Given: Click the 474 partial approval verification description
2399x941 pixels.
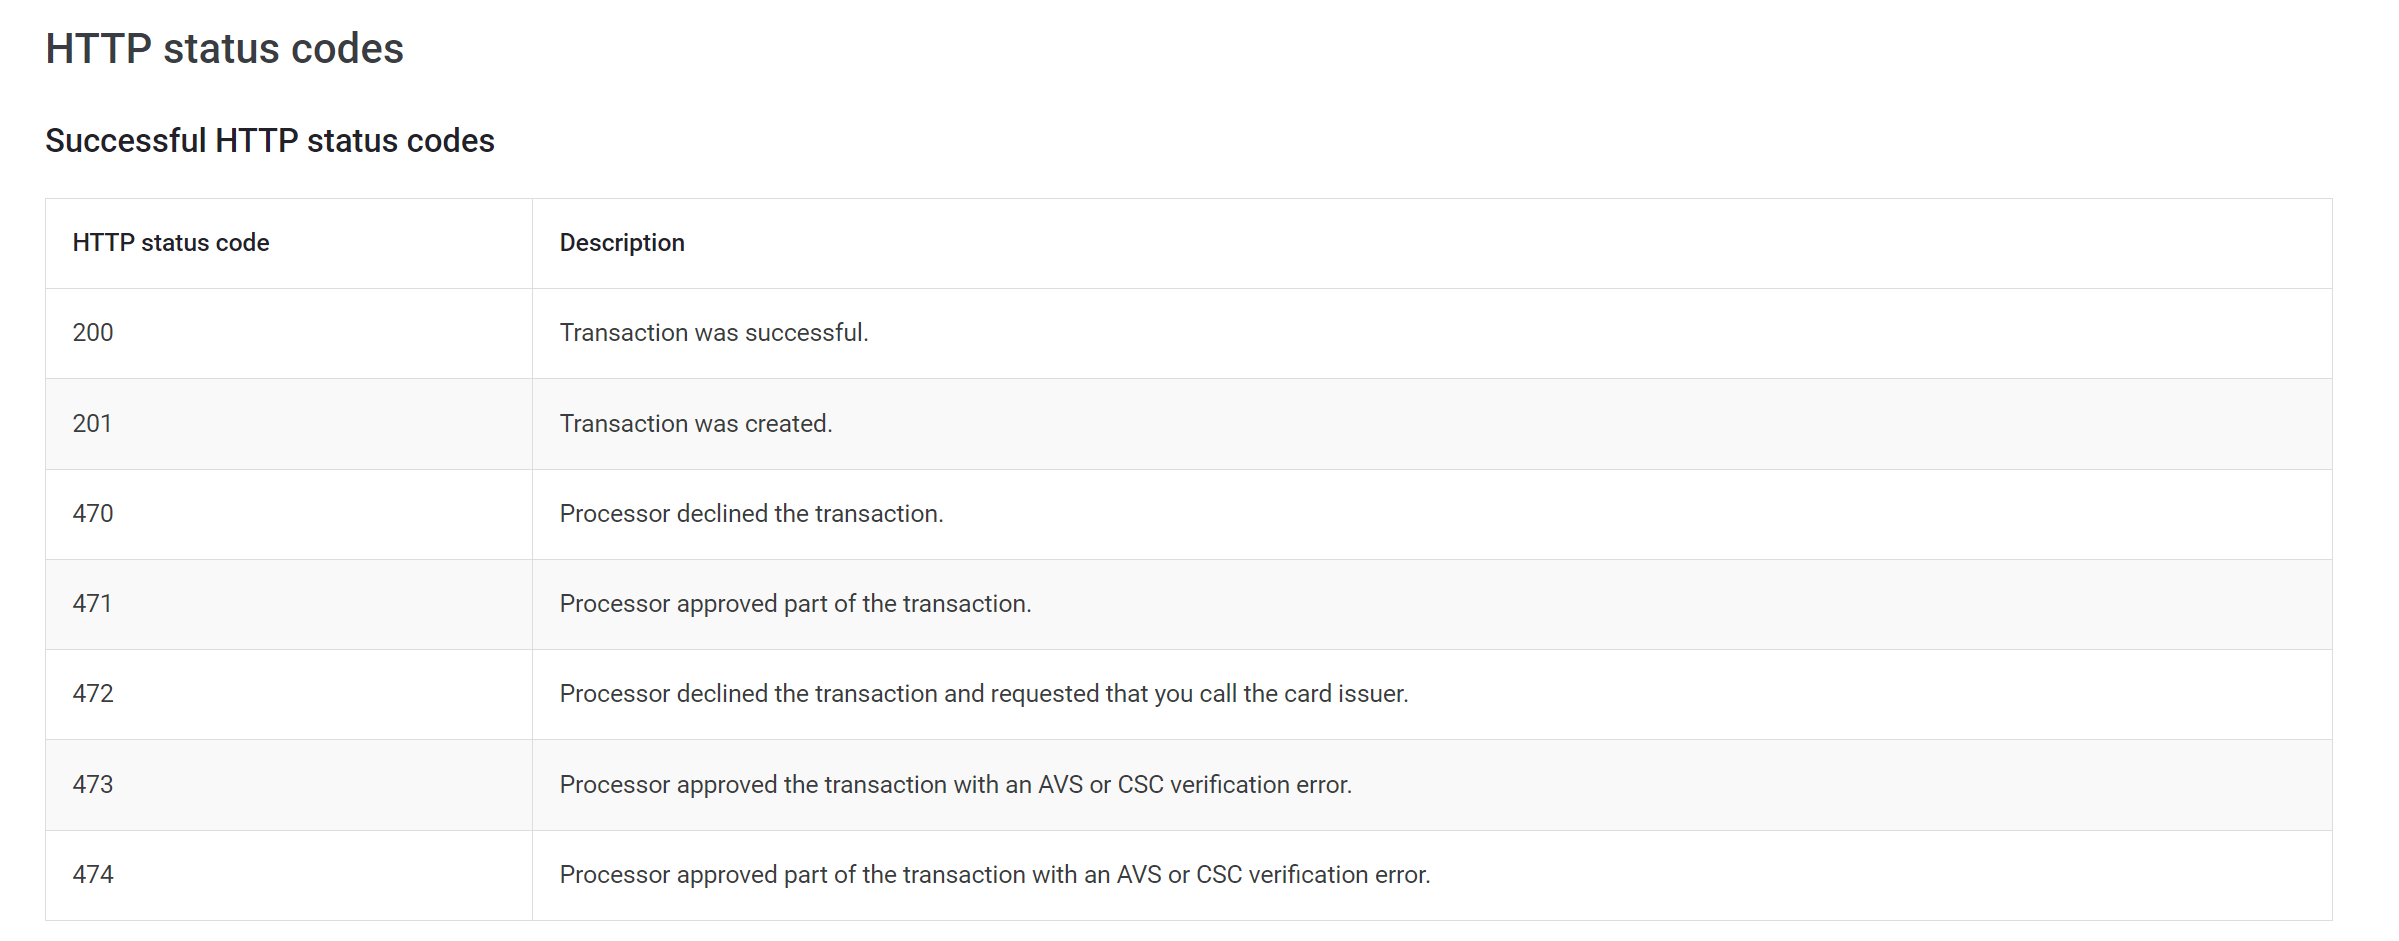Looking at the screenshot, I should (995, 875).
